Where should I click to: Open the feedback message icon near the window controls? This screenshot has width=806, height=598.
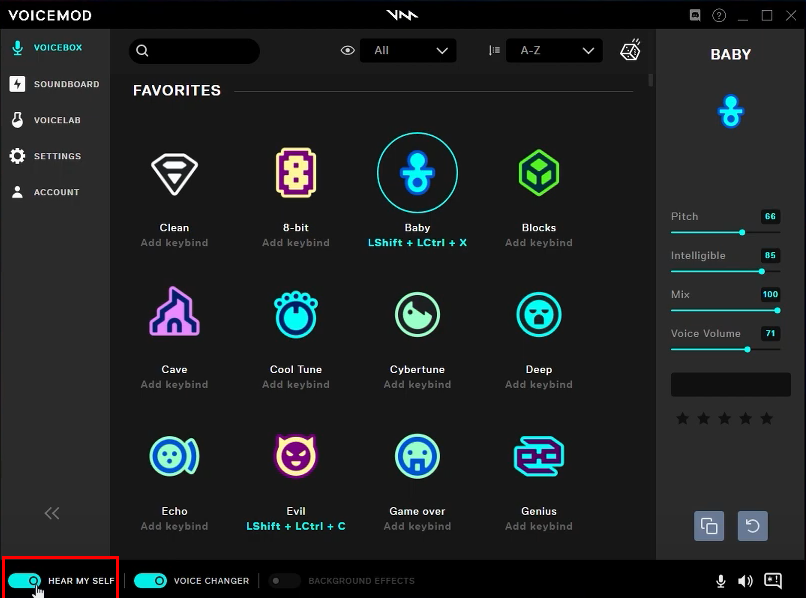point(694,16)
